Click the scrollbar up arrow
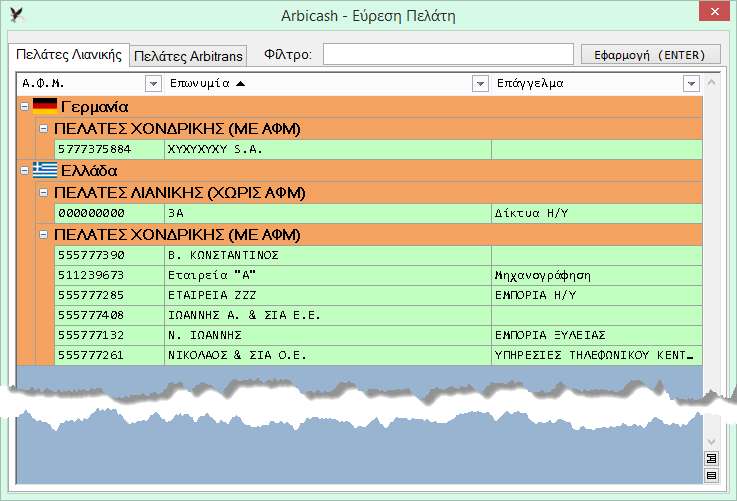737x501 pixels. coord(712,83)
